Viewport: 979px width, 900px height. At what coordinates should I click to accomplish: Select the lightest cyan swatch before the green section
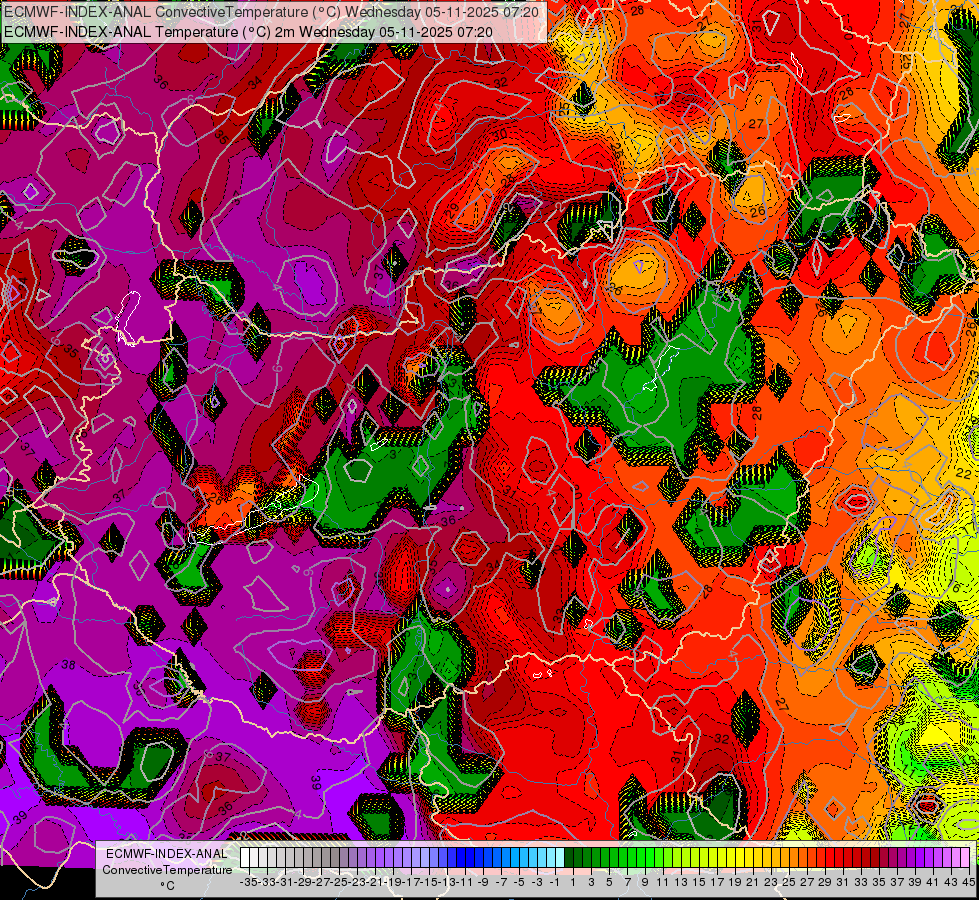(560, 858)
